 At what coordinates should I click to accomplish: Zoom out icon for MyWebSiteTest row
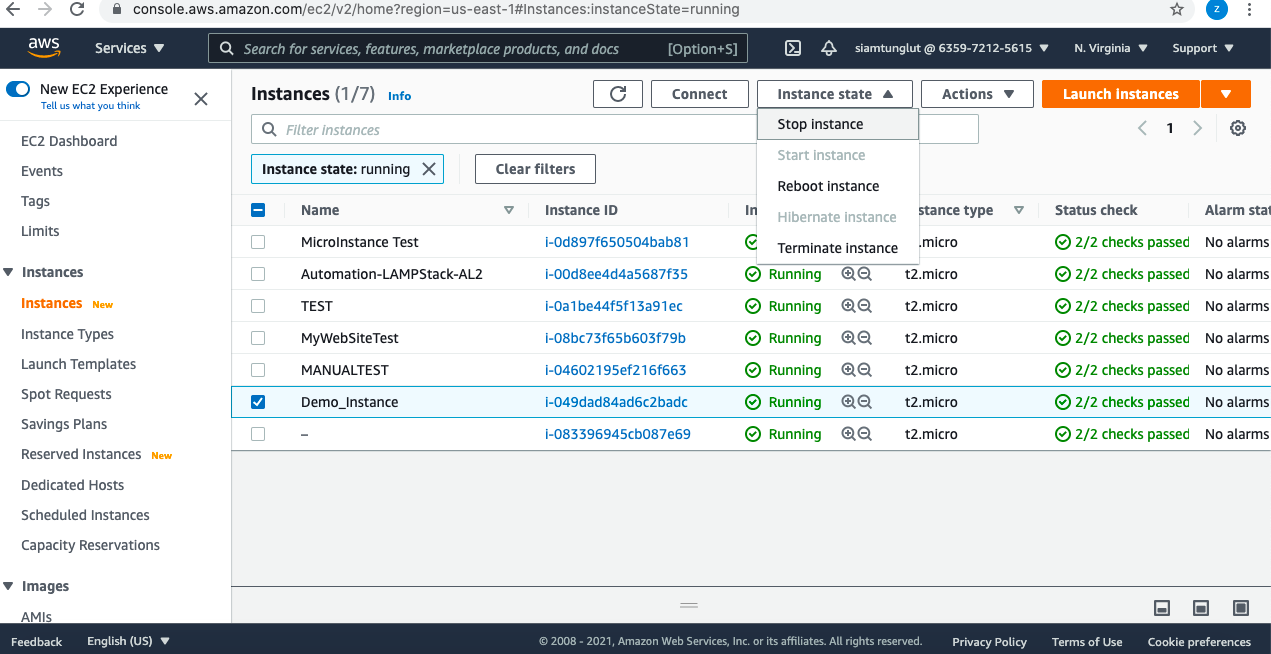point(865,338)
